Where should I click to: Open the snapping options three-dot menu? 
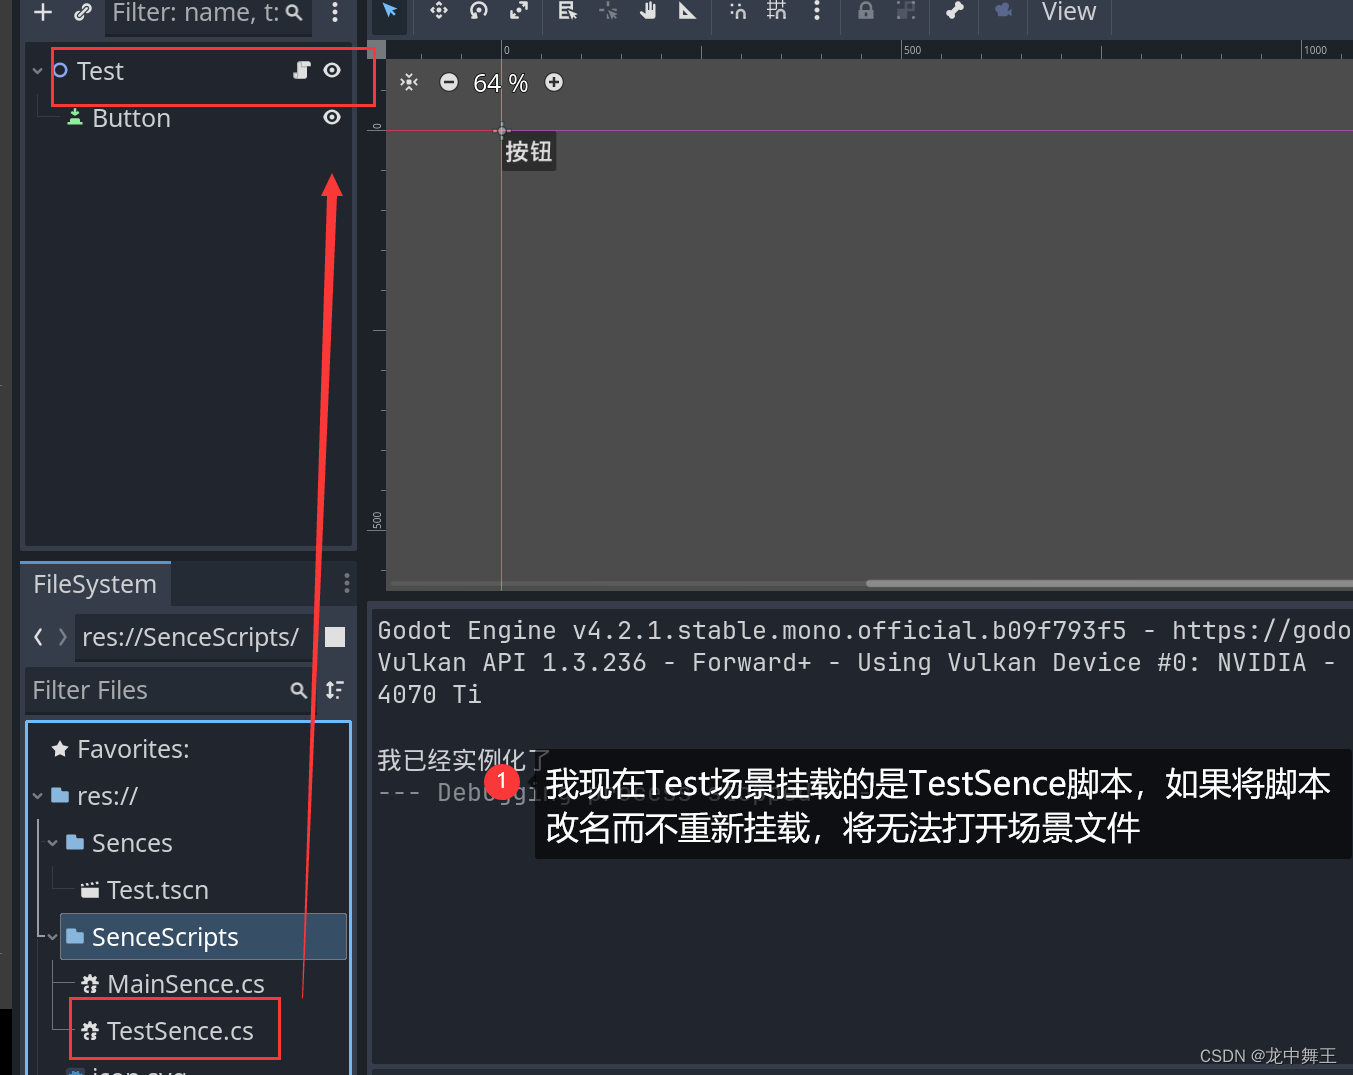817,11
